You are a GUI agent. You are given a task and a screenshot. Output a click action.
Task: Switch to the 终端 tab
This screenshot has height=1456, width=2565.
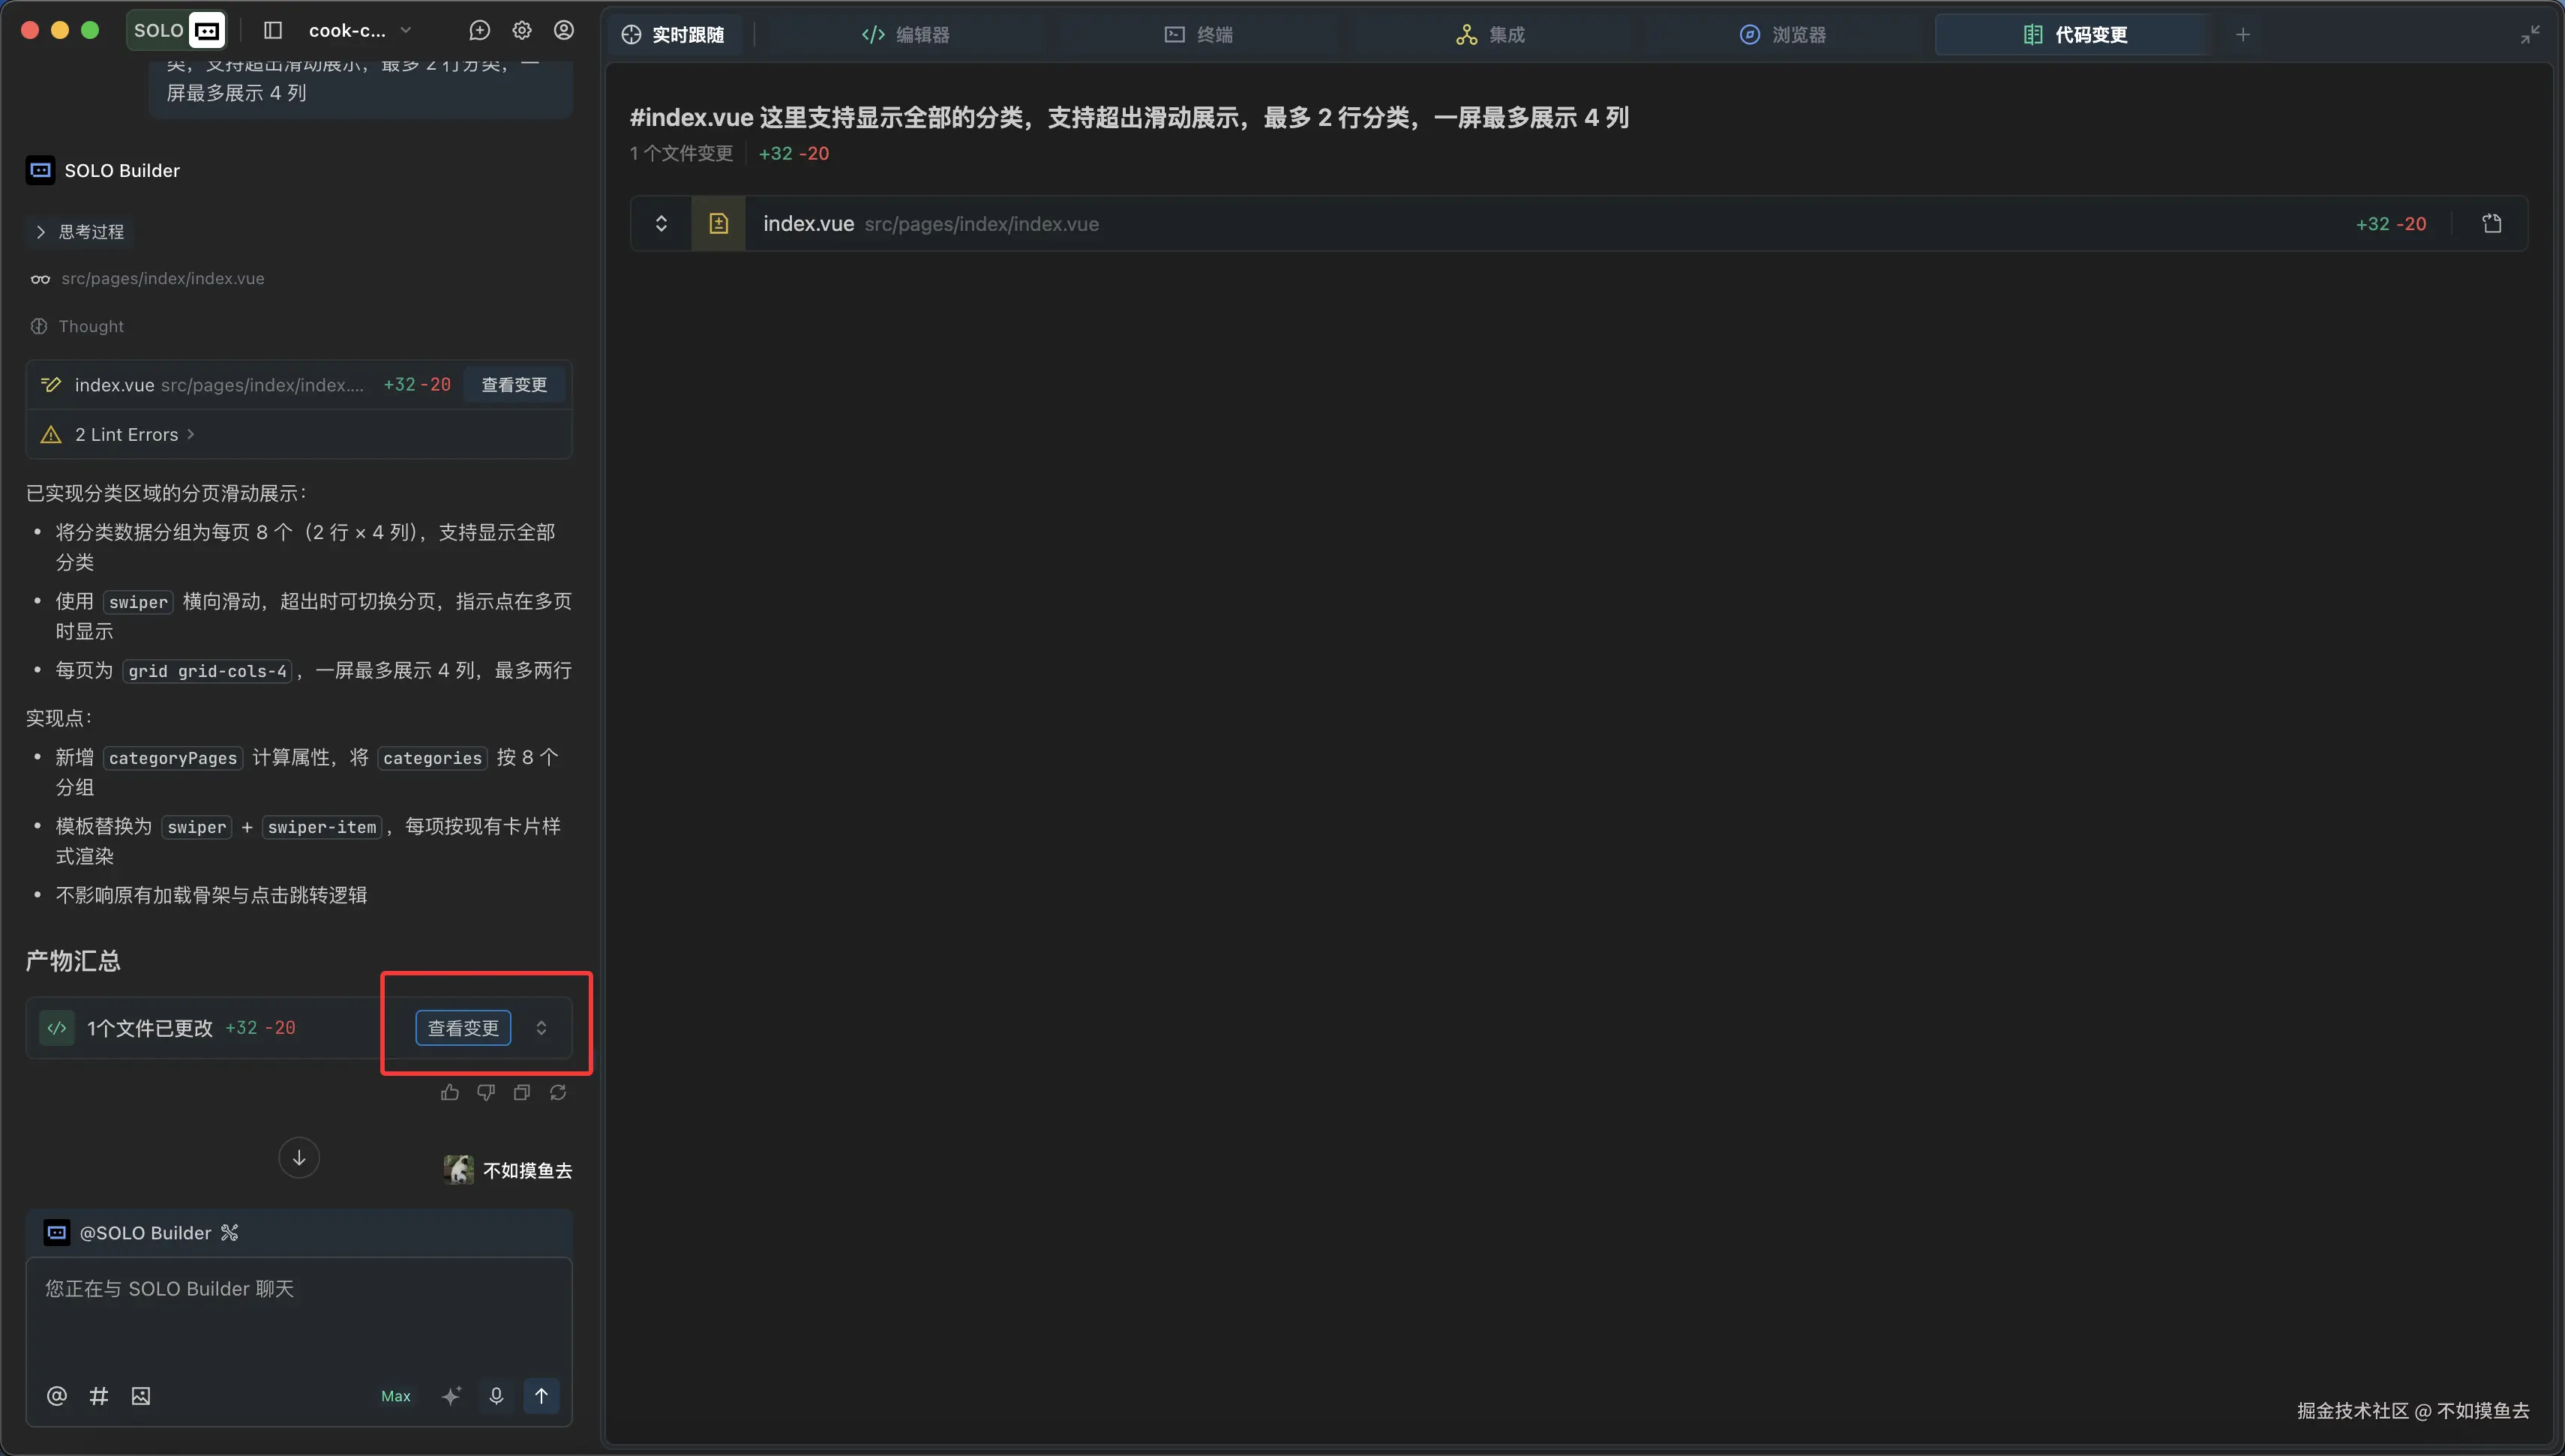(1198, 35)
